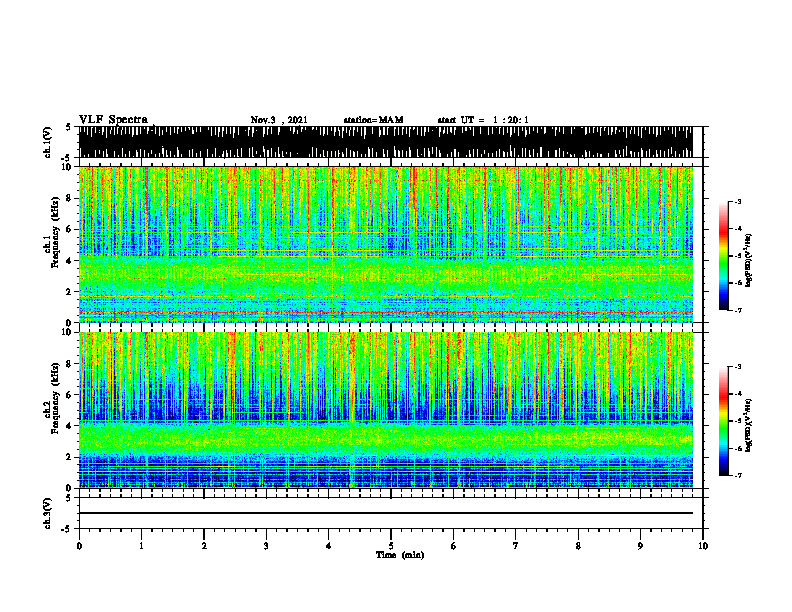This screenshot has height=612, width=792.
Task: Click time axis tick label 10
Action: pyautogui.click(x=703, y=546)
